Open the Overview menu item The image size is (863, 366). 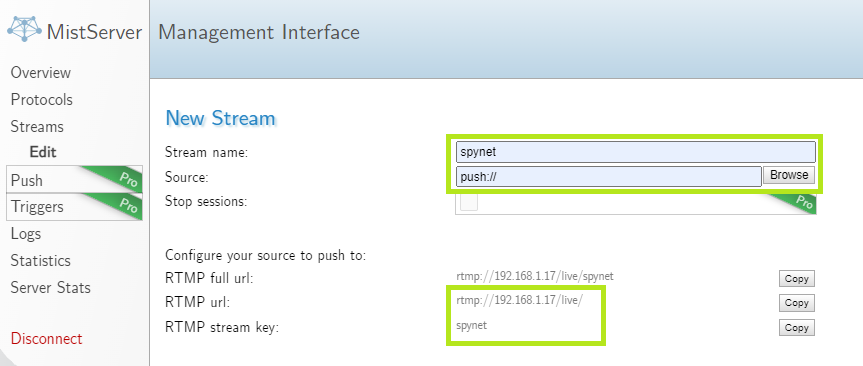tap(41, 73)
